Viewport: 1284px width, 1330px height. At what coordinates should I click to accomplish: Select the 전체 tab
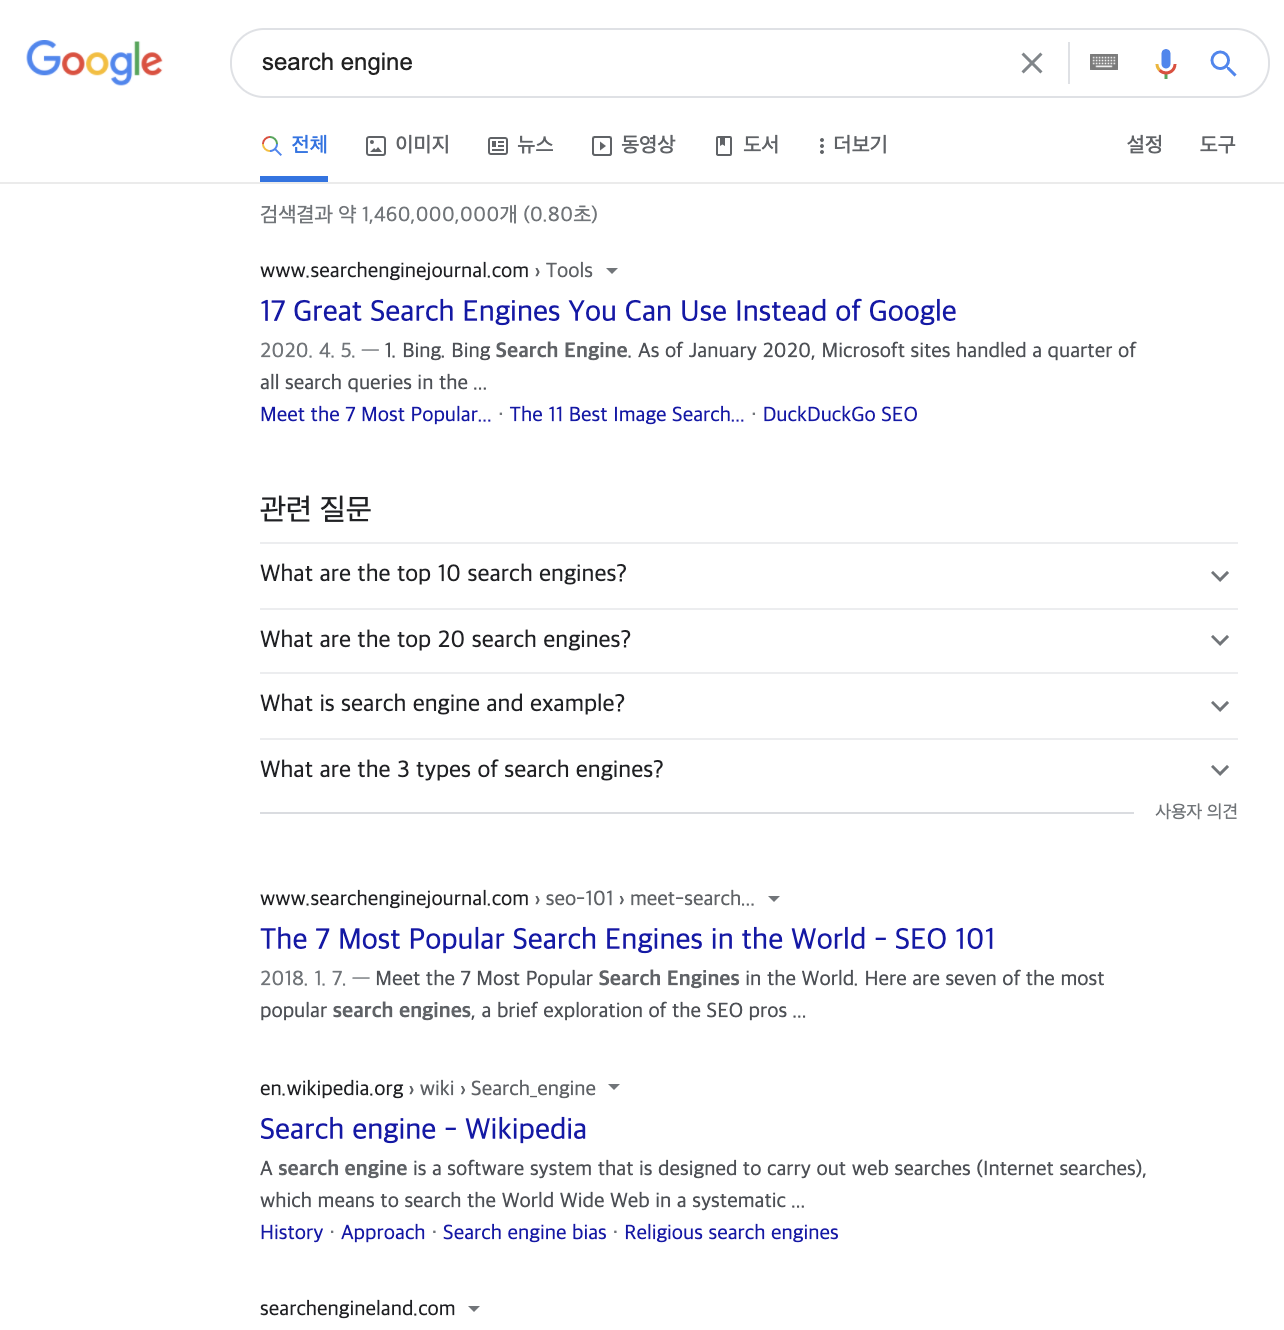(294, 145)
